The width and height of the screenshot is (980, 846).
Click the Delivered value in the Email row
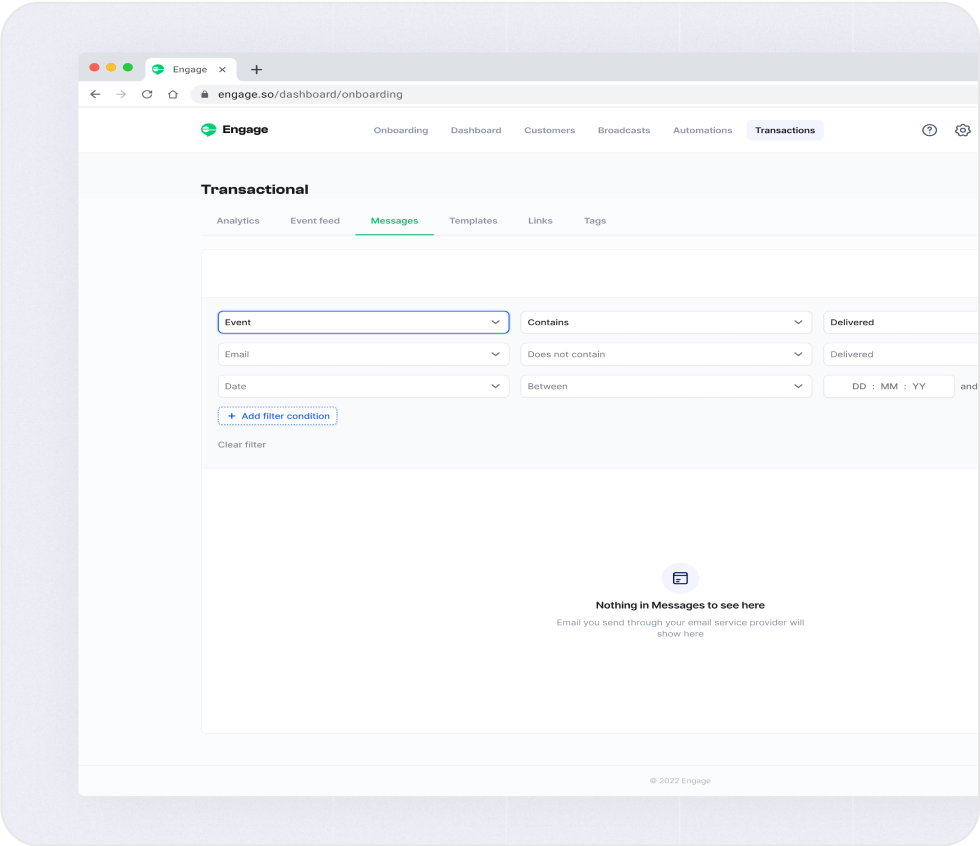[x=901, y=354]
